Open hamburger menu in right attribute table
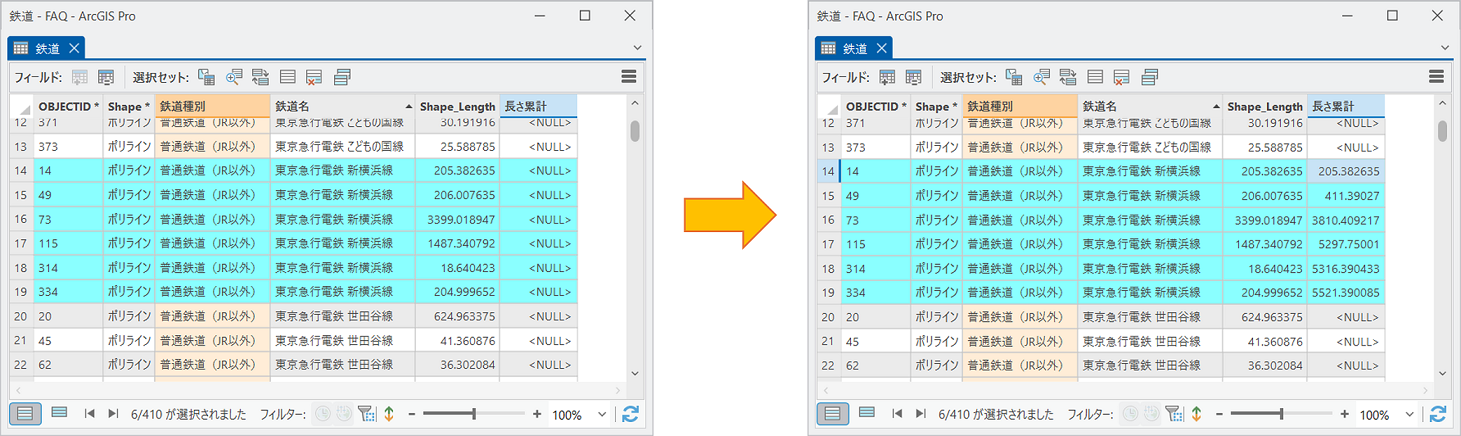Screen dimensions: 1461x436 (x=1436, y=77)
